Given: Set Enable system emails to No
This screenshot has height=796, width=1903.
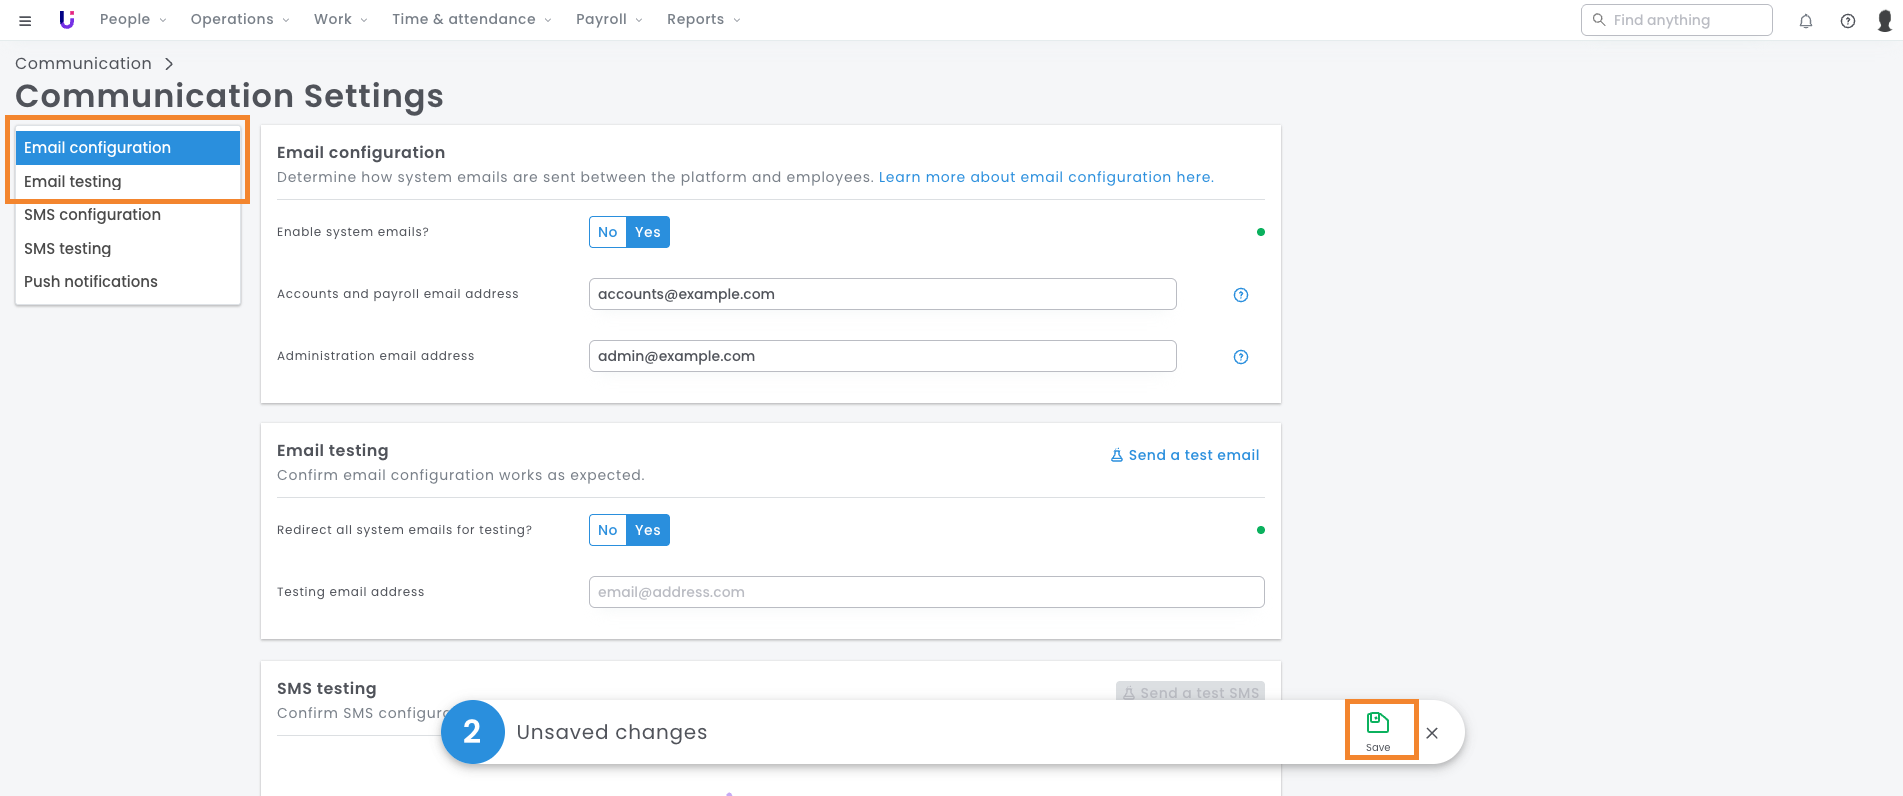Looking at the screenshot, I should click(x=607, y=232).
